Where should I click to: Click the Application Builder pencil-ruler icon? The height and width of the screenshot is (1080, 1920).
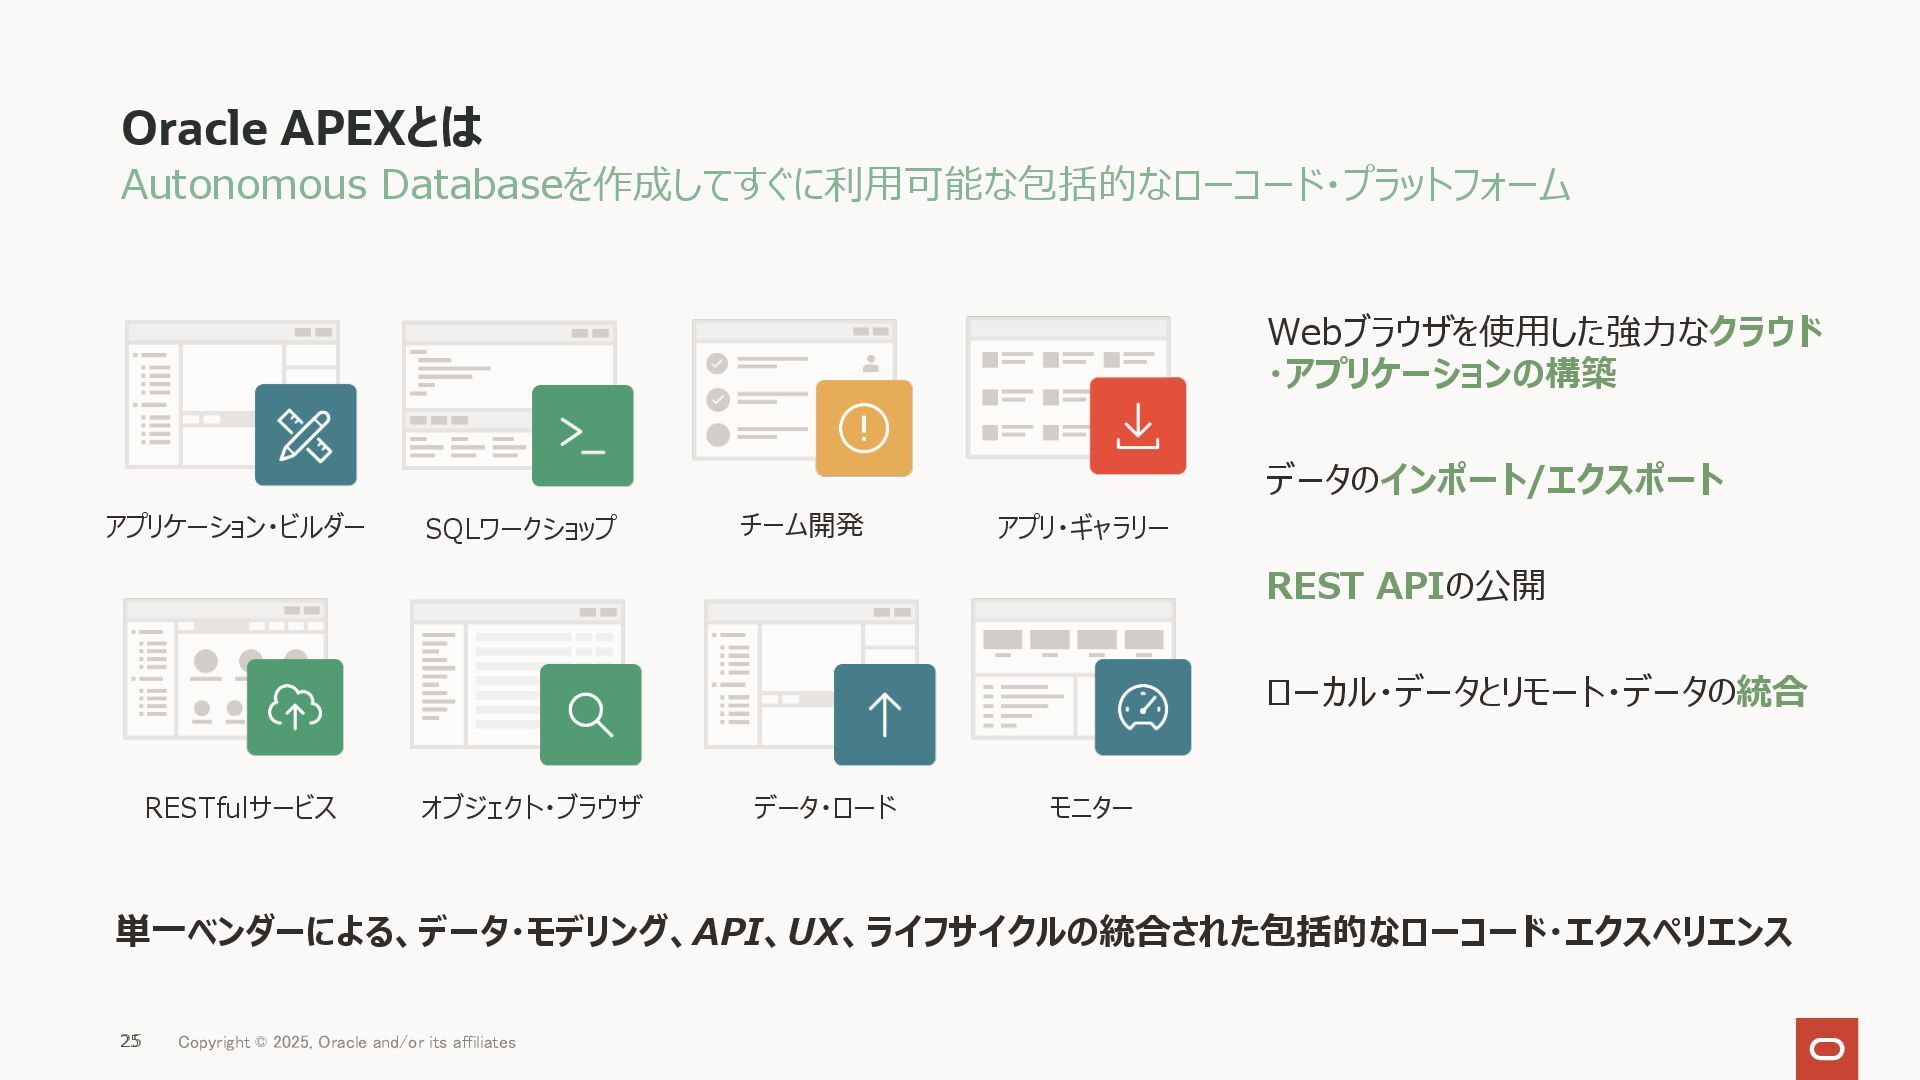(306, 435)
